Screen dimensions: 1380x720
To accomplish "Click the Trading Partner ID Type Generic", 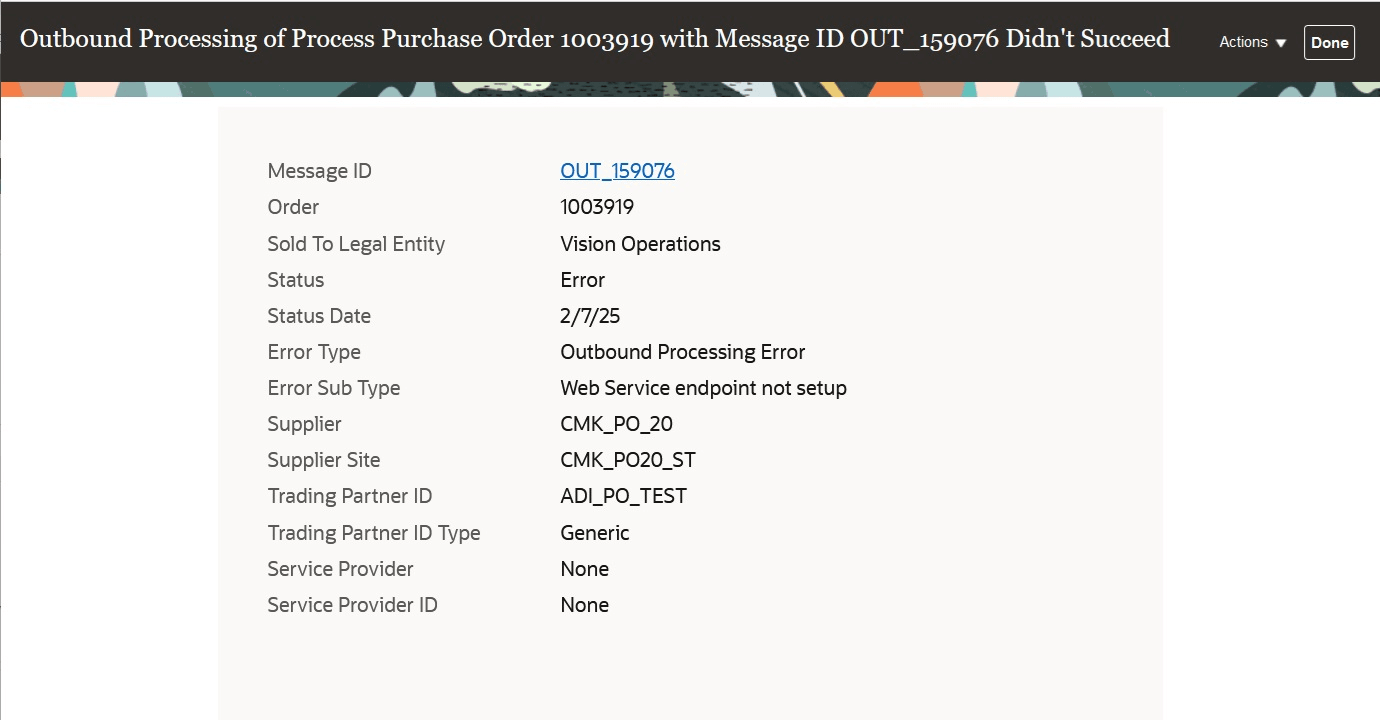I will (x=594, y=532).
